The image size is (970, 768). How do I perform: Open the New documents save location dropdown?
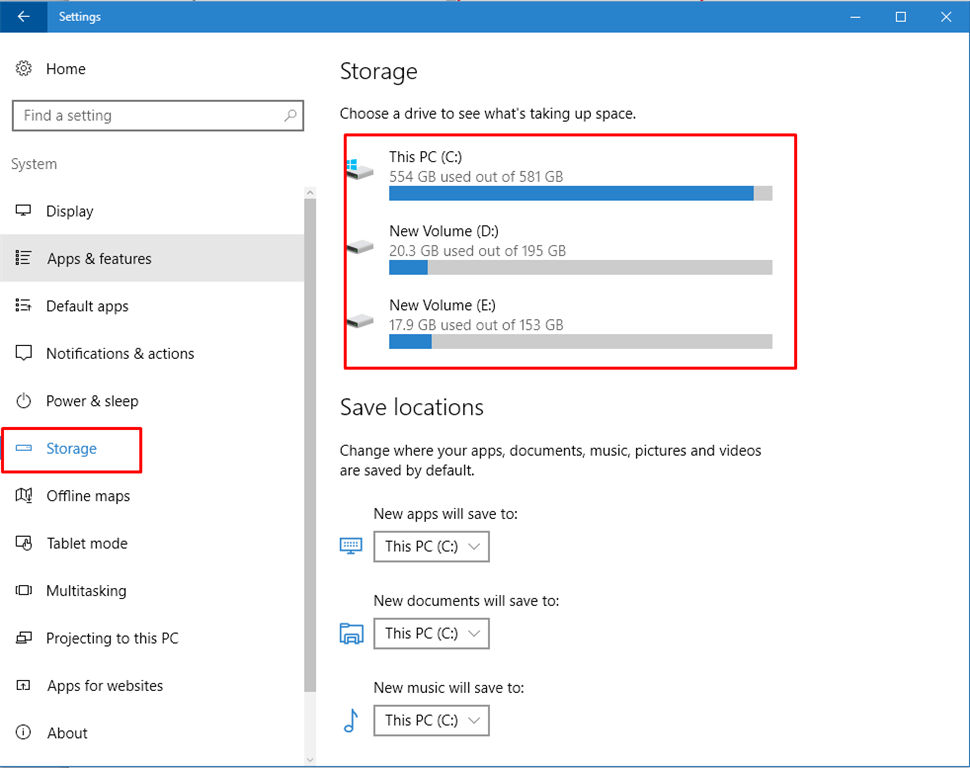431,633
